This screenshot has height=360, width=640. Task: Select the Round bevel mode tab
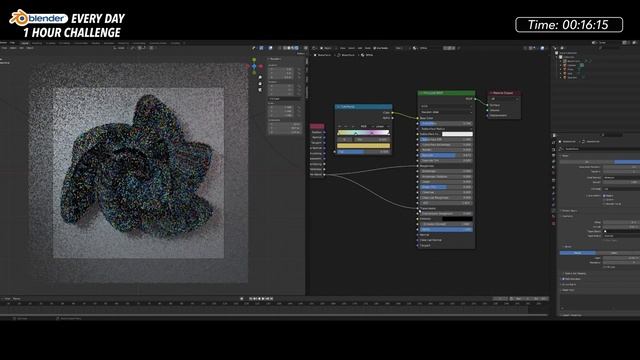point(578,253)
